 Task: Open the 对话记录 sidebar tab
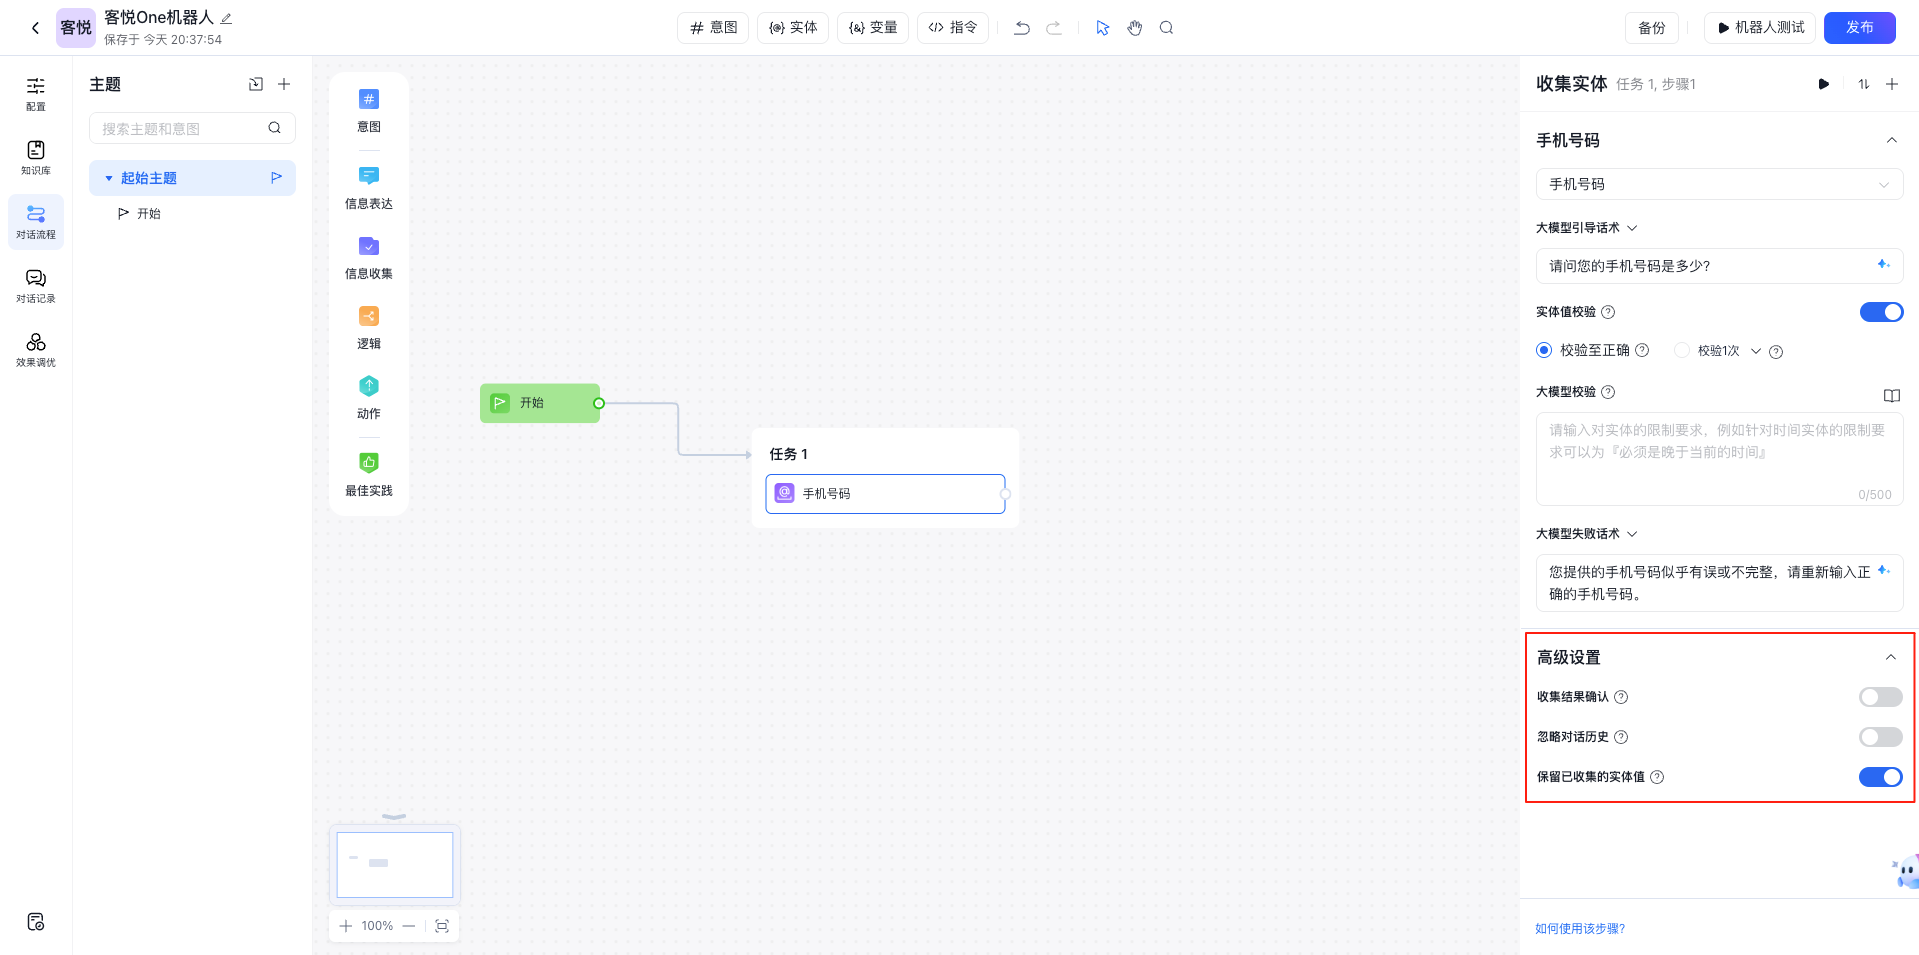tap(36, 285)
